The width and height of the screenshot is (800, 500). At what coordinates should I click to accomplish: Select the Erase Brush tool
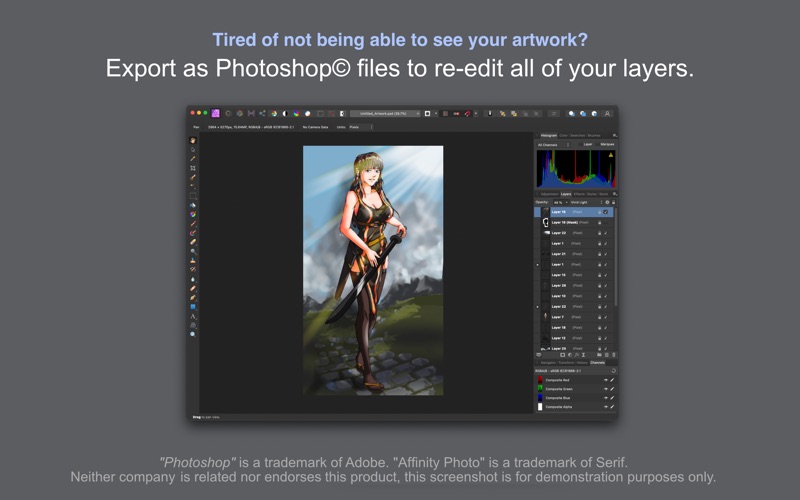coord(193,242)
